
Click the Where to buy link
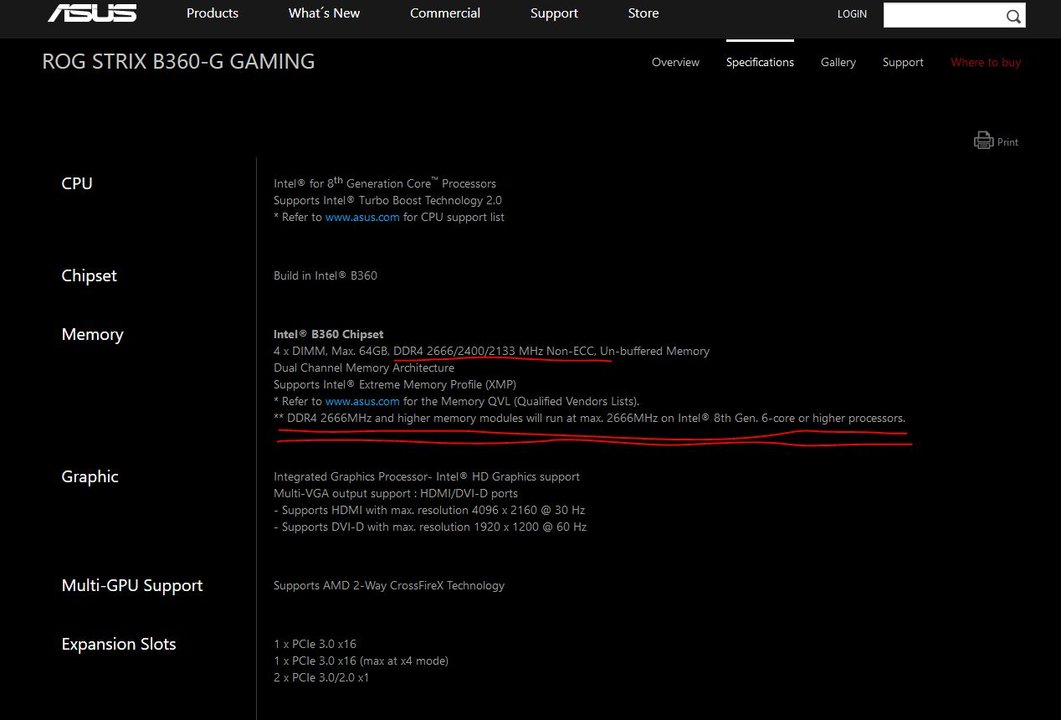click(x=986, y=62)
